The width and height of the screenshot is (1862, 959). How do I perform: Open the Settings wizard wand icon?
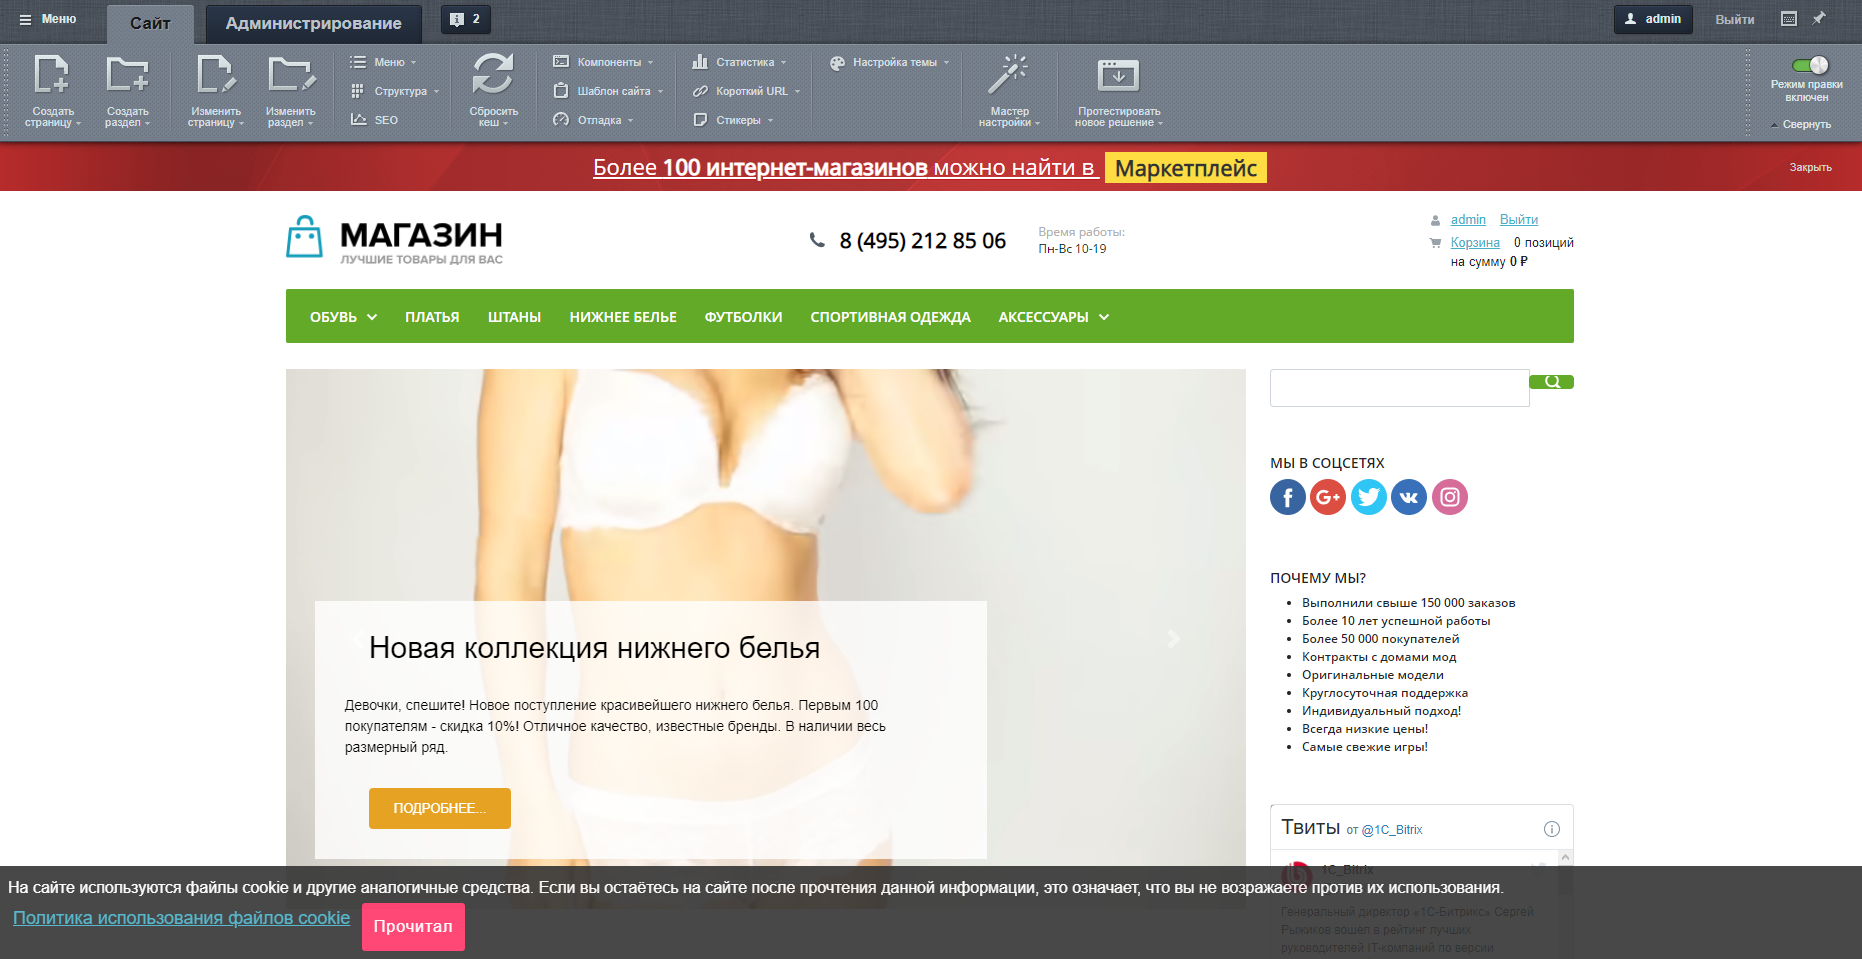[x=1008, y=76]
